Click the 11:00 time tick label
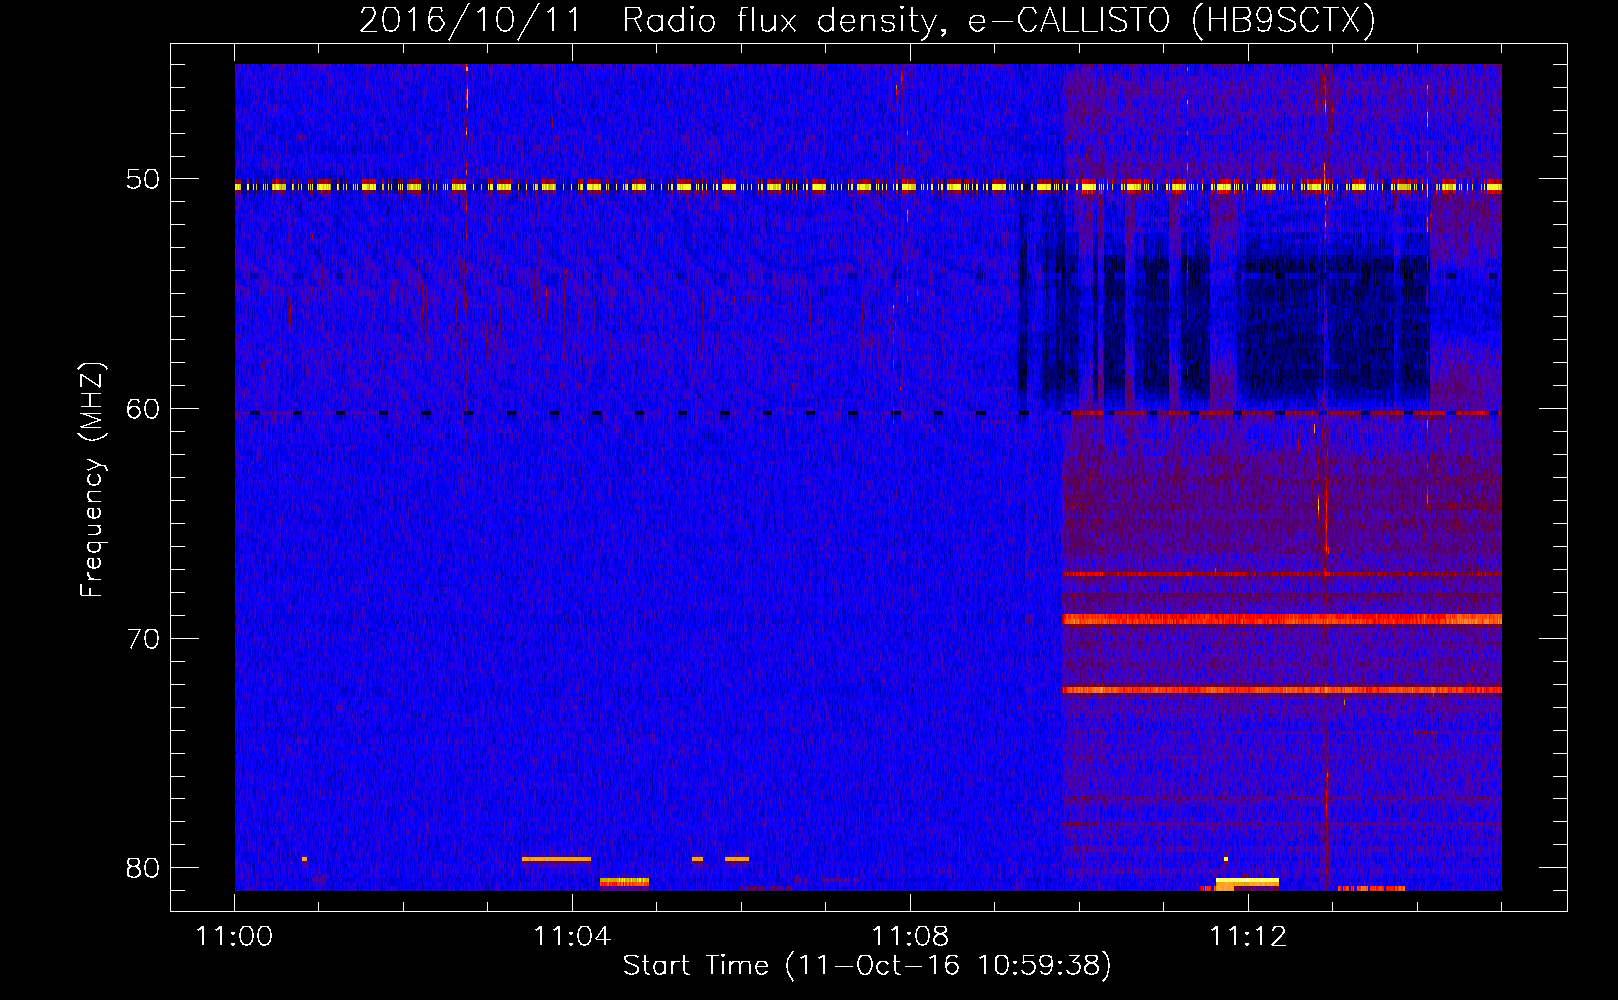 click(x=234, y=937)
